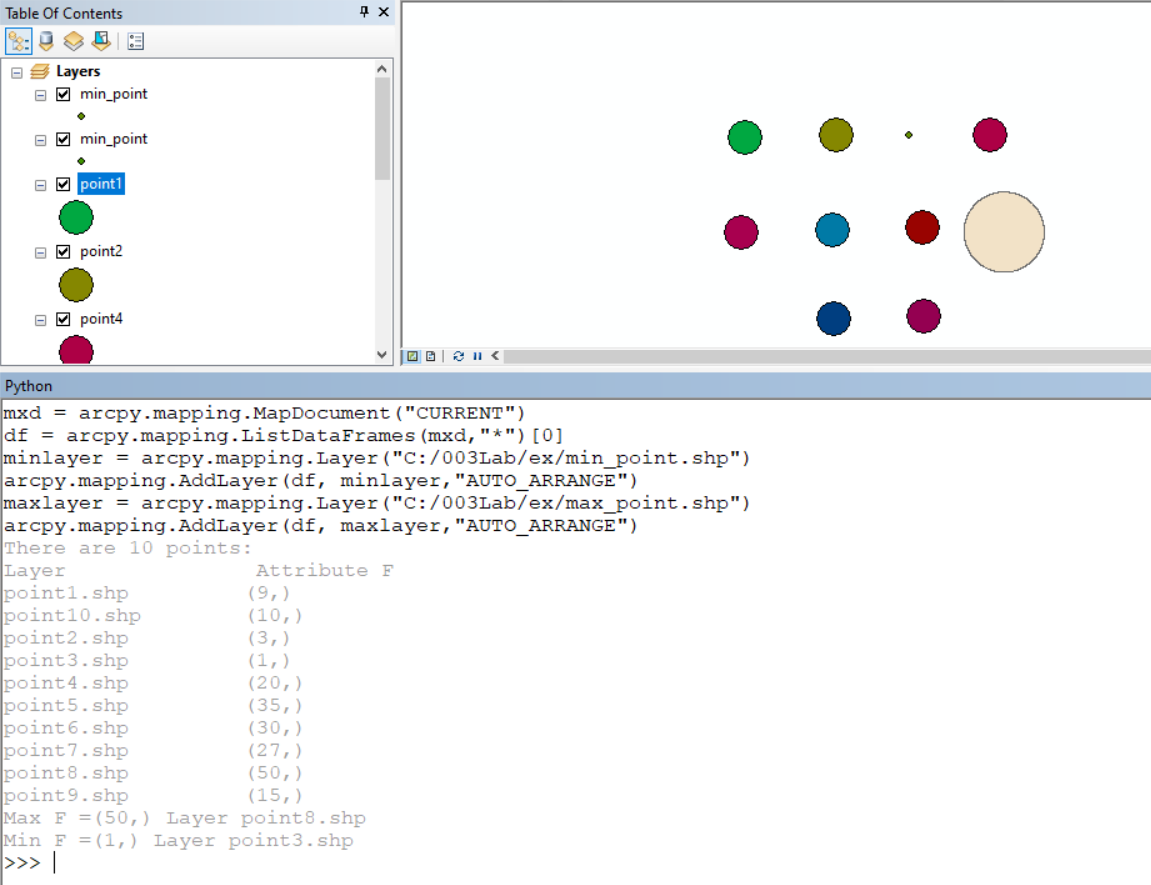The image size is (1151, 885).
Task: Uncheck visibility of the point1 layer
Action: click(62, 183)
